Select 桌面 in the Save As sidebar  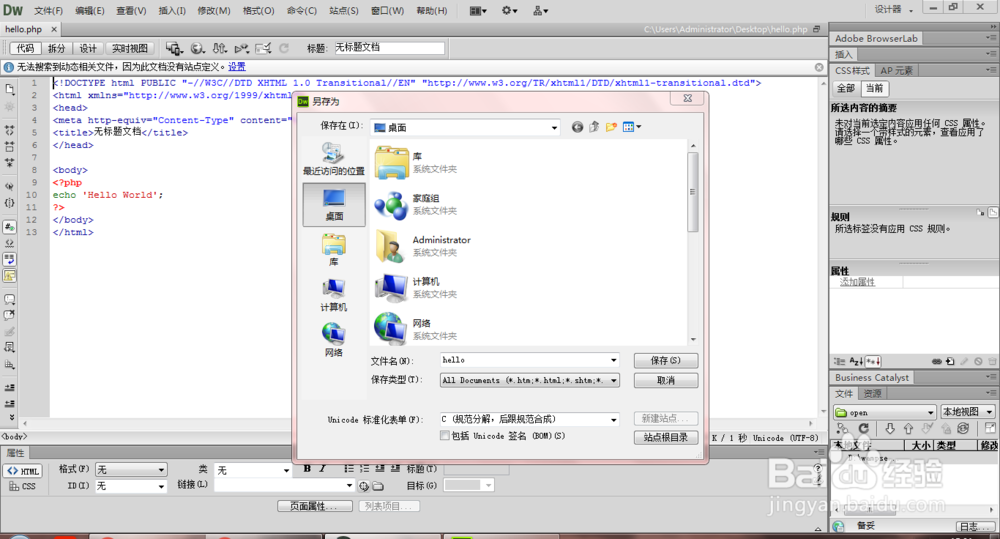coord(334,205)
